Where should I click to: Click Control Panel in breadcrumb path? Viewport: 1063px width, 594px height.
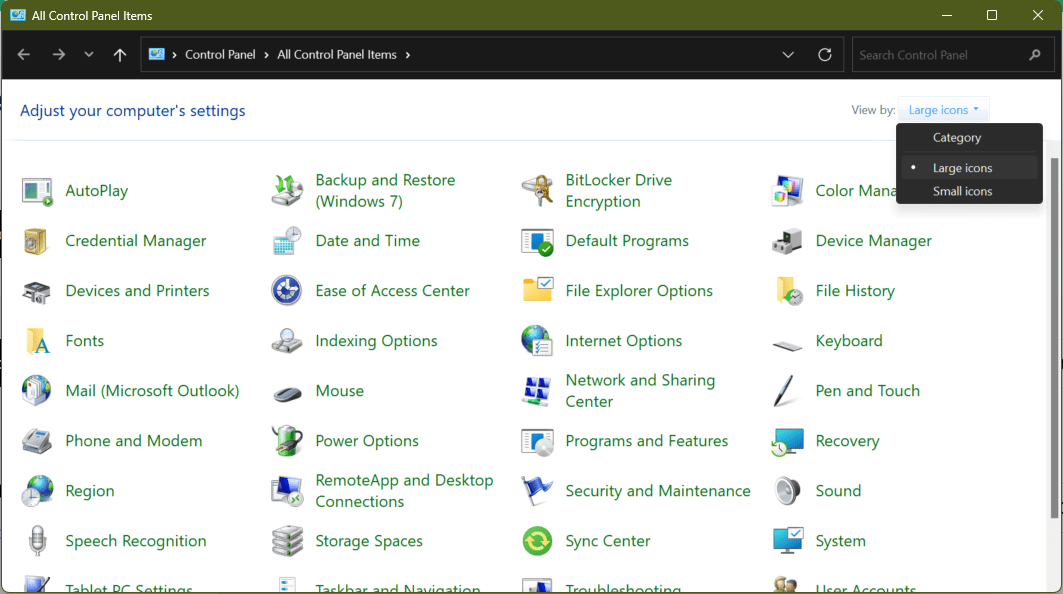(x=220, y=55)
